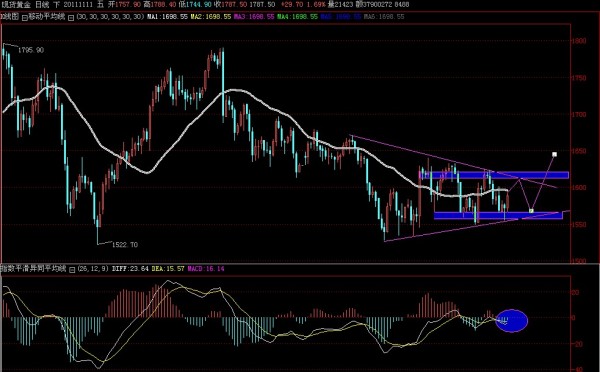Screen dimensions: 600x372
Task: Click the magenta MACD:16.14 readout
Action: 206,269
